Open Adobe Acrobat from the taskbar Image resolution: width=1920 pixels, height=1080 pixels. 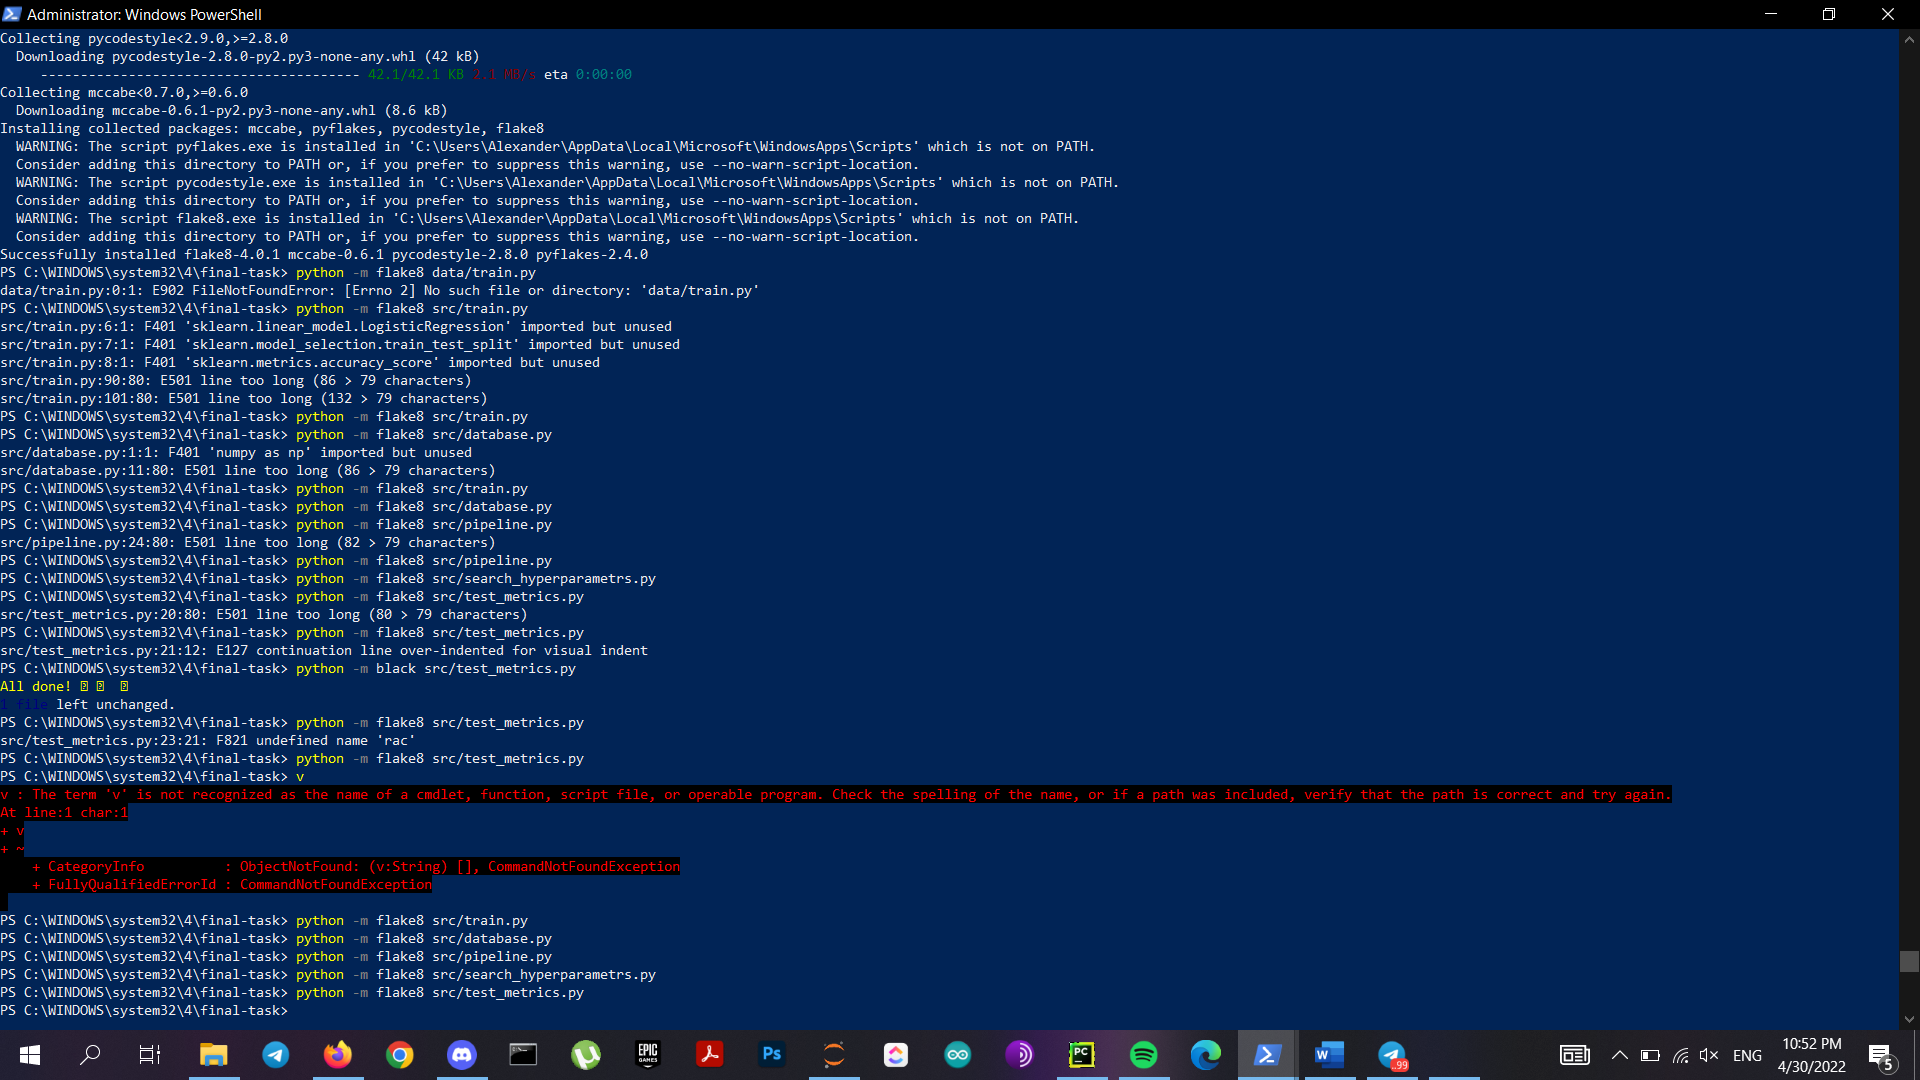click(710, 1054)
